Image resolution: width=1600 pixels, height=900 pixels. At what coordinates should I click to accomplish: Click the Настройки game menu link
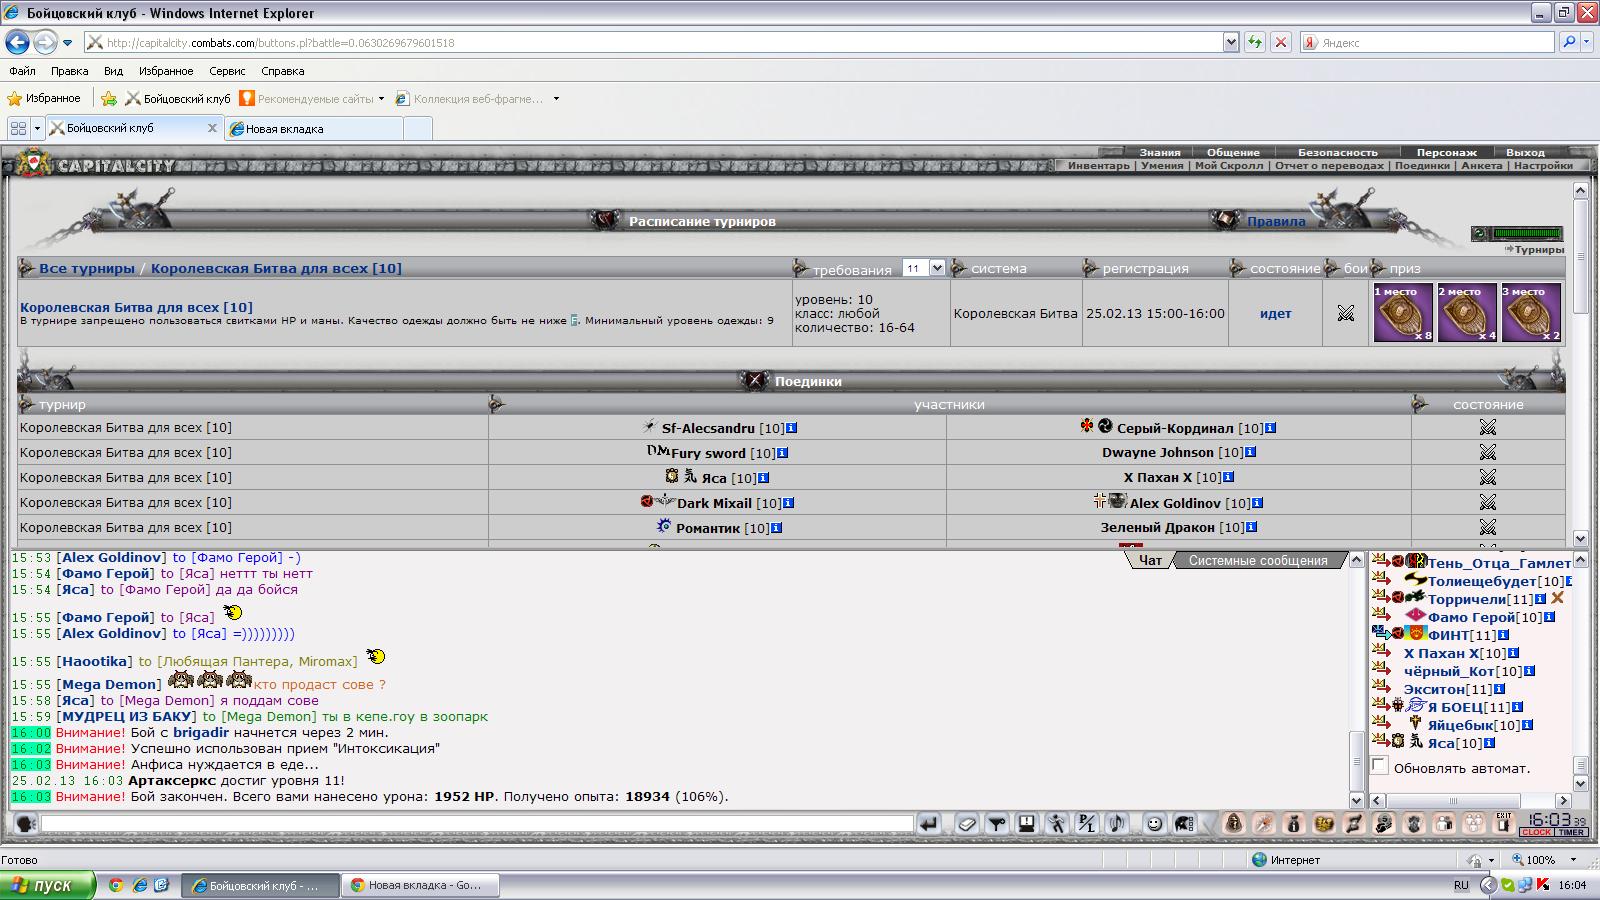point(1543,166)
